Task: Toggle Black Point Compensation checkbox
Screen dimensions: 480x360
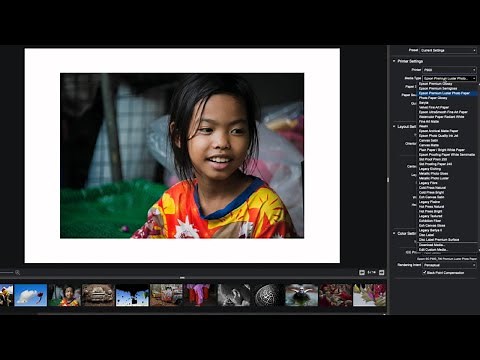Action: (x=425, y=272)
